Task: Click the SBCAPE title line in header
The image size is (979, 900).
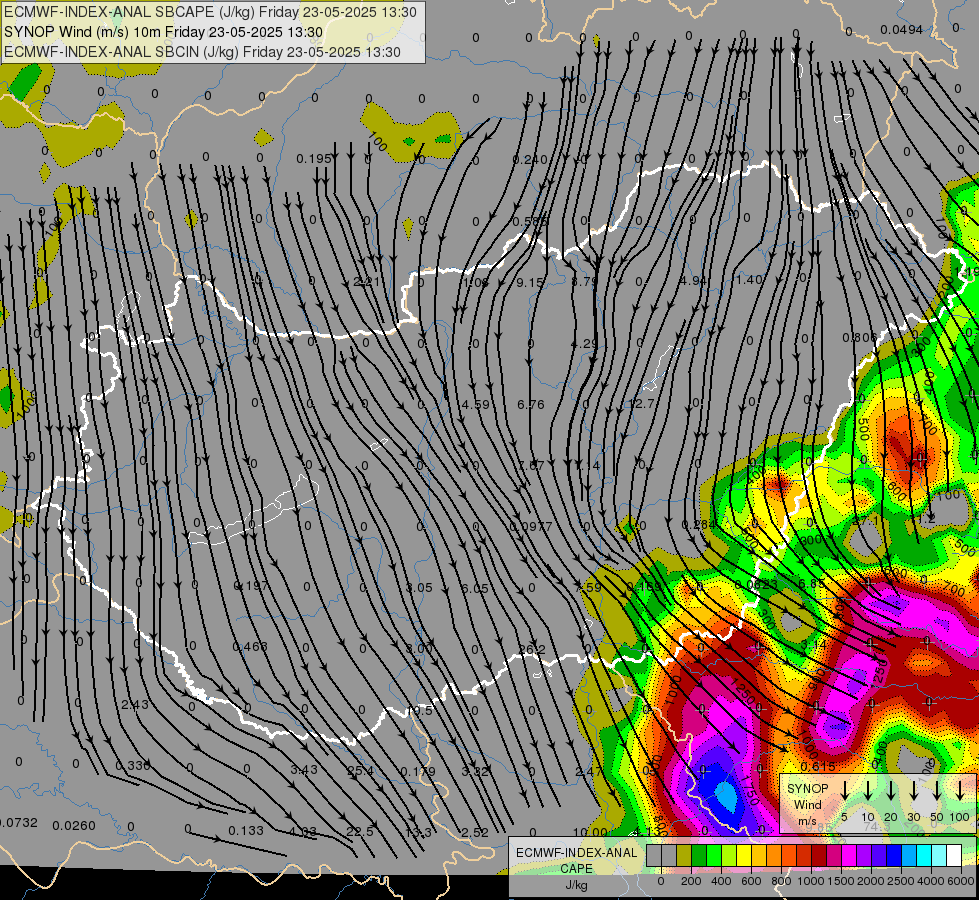Action: [x=210, y=12]
